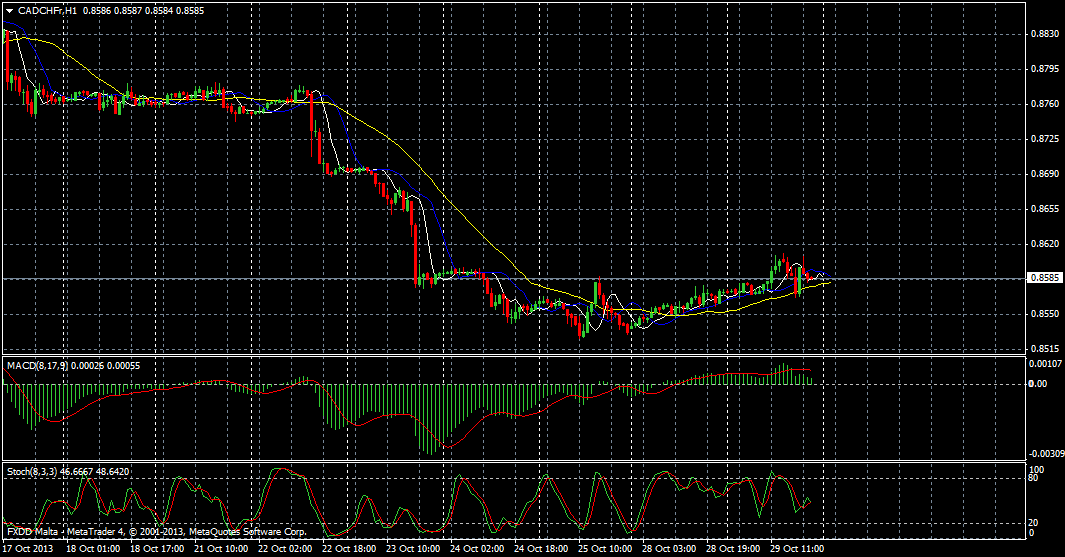Select the Stoch(8,3,3) indicator label
Viewport: 1065px width, 557px height.
[x=36, y=471]
